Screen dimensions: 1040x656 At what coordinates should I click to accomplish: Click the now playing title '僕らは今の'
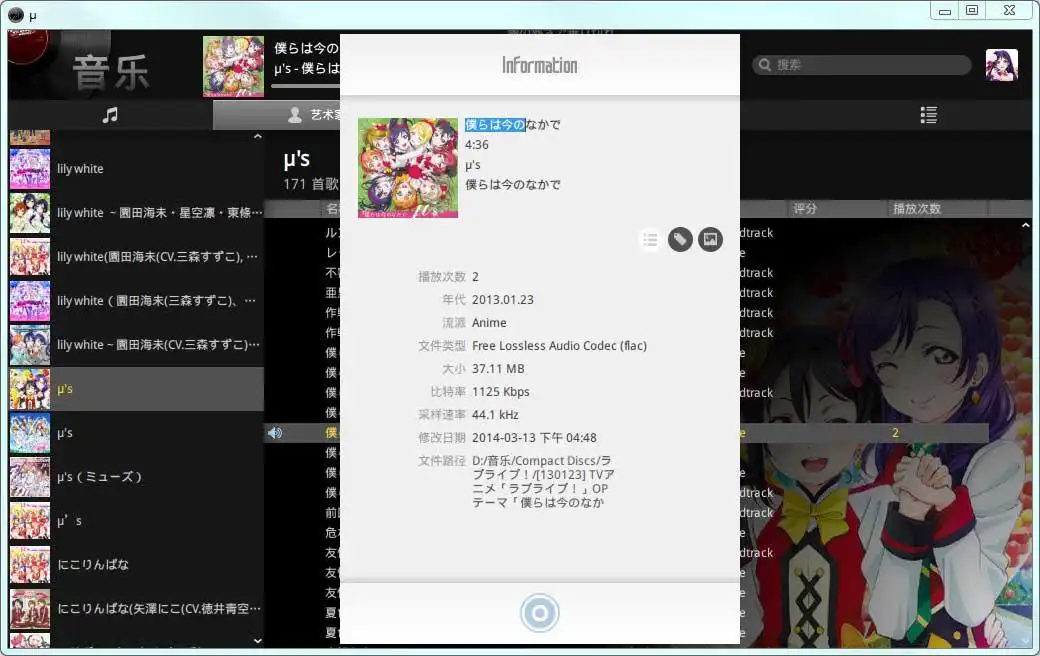click(306, 48)
